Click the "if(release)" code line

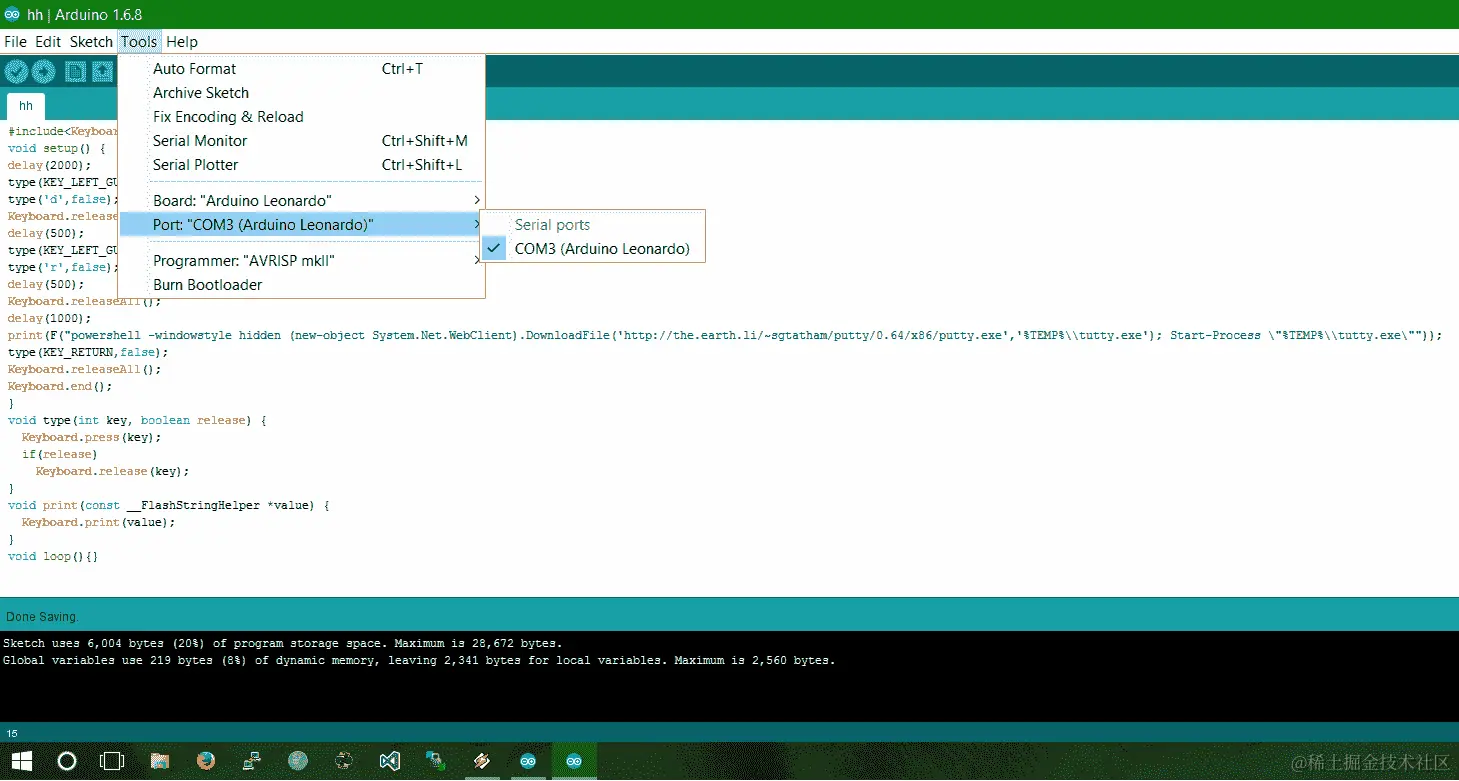pos(60,454)
